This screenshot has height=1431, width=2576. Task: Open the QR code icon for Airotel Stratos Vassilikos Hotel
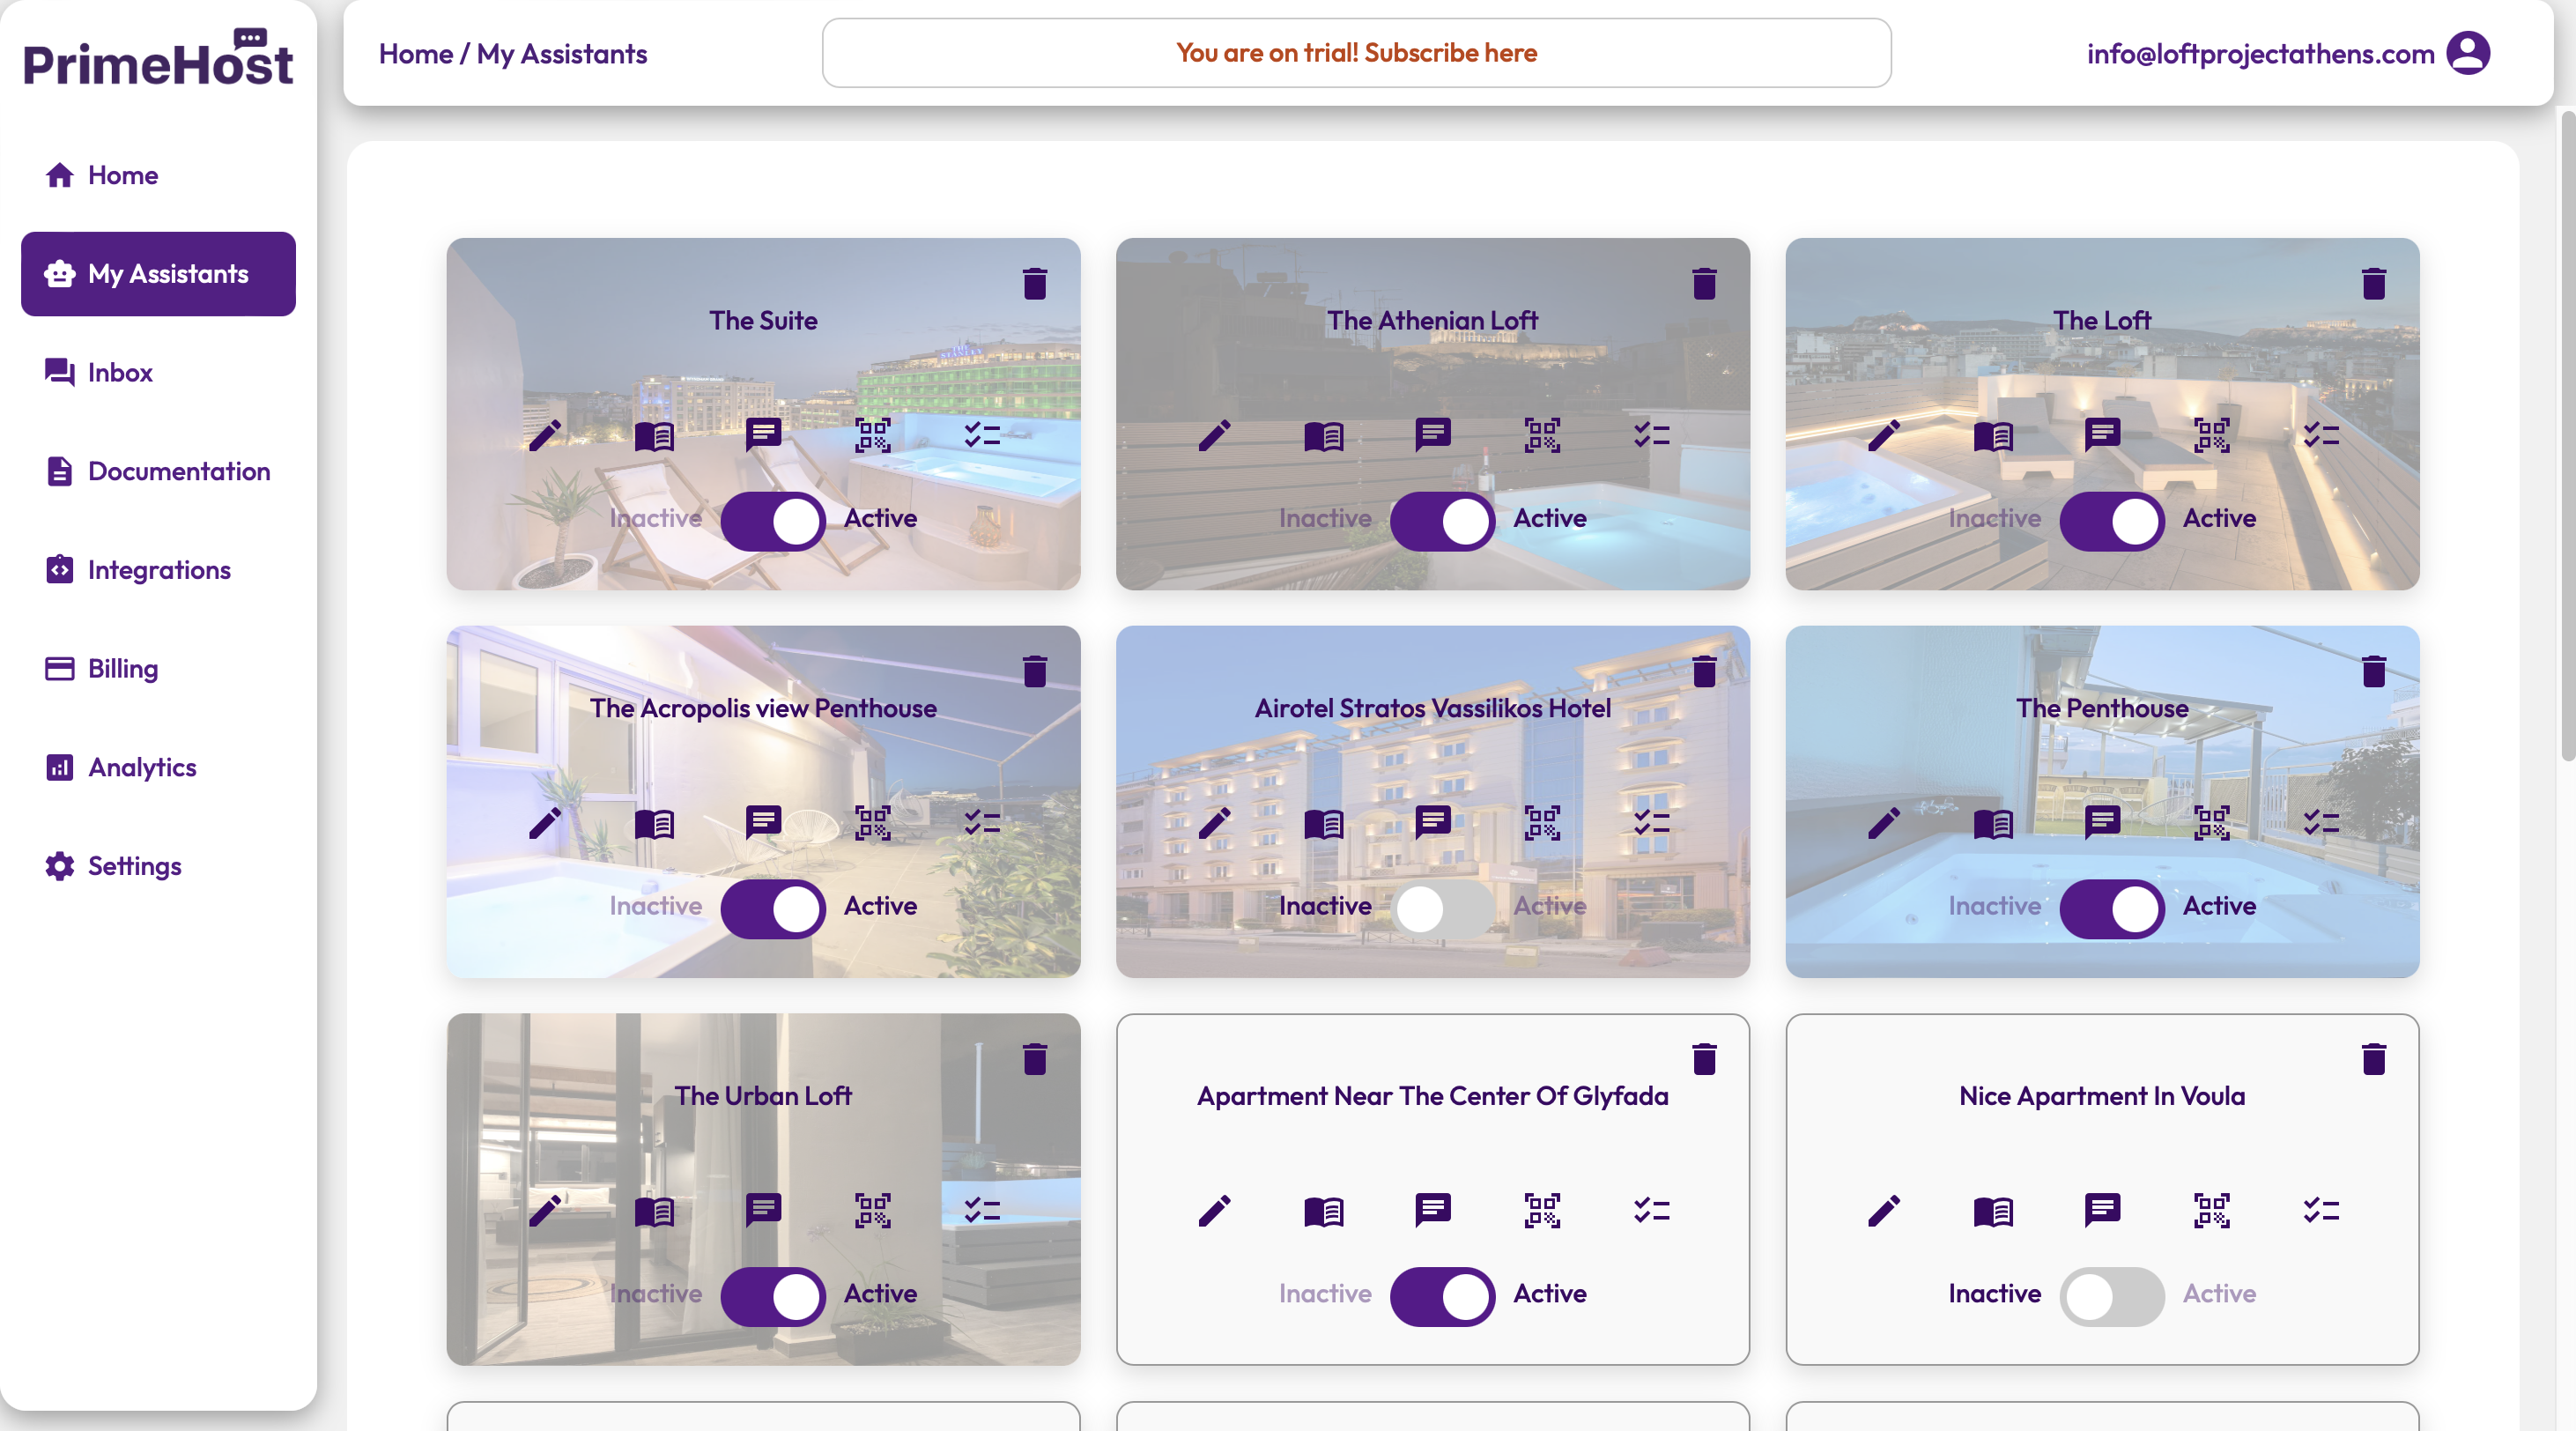click(1542, 823)
